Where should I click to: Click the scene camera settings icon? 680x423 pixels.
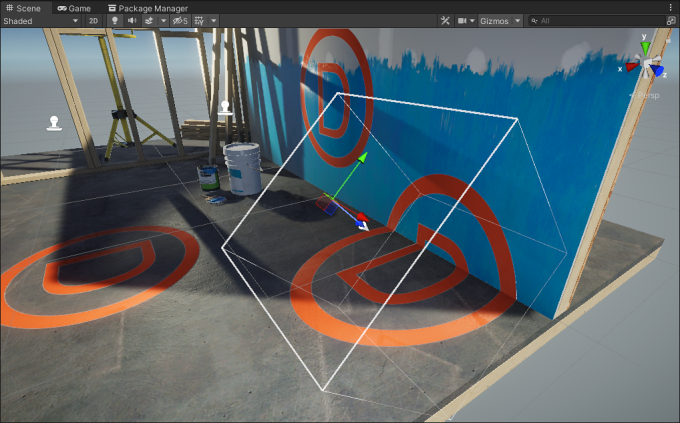(x=463, y=20)
